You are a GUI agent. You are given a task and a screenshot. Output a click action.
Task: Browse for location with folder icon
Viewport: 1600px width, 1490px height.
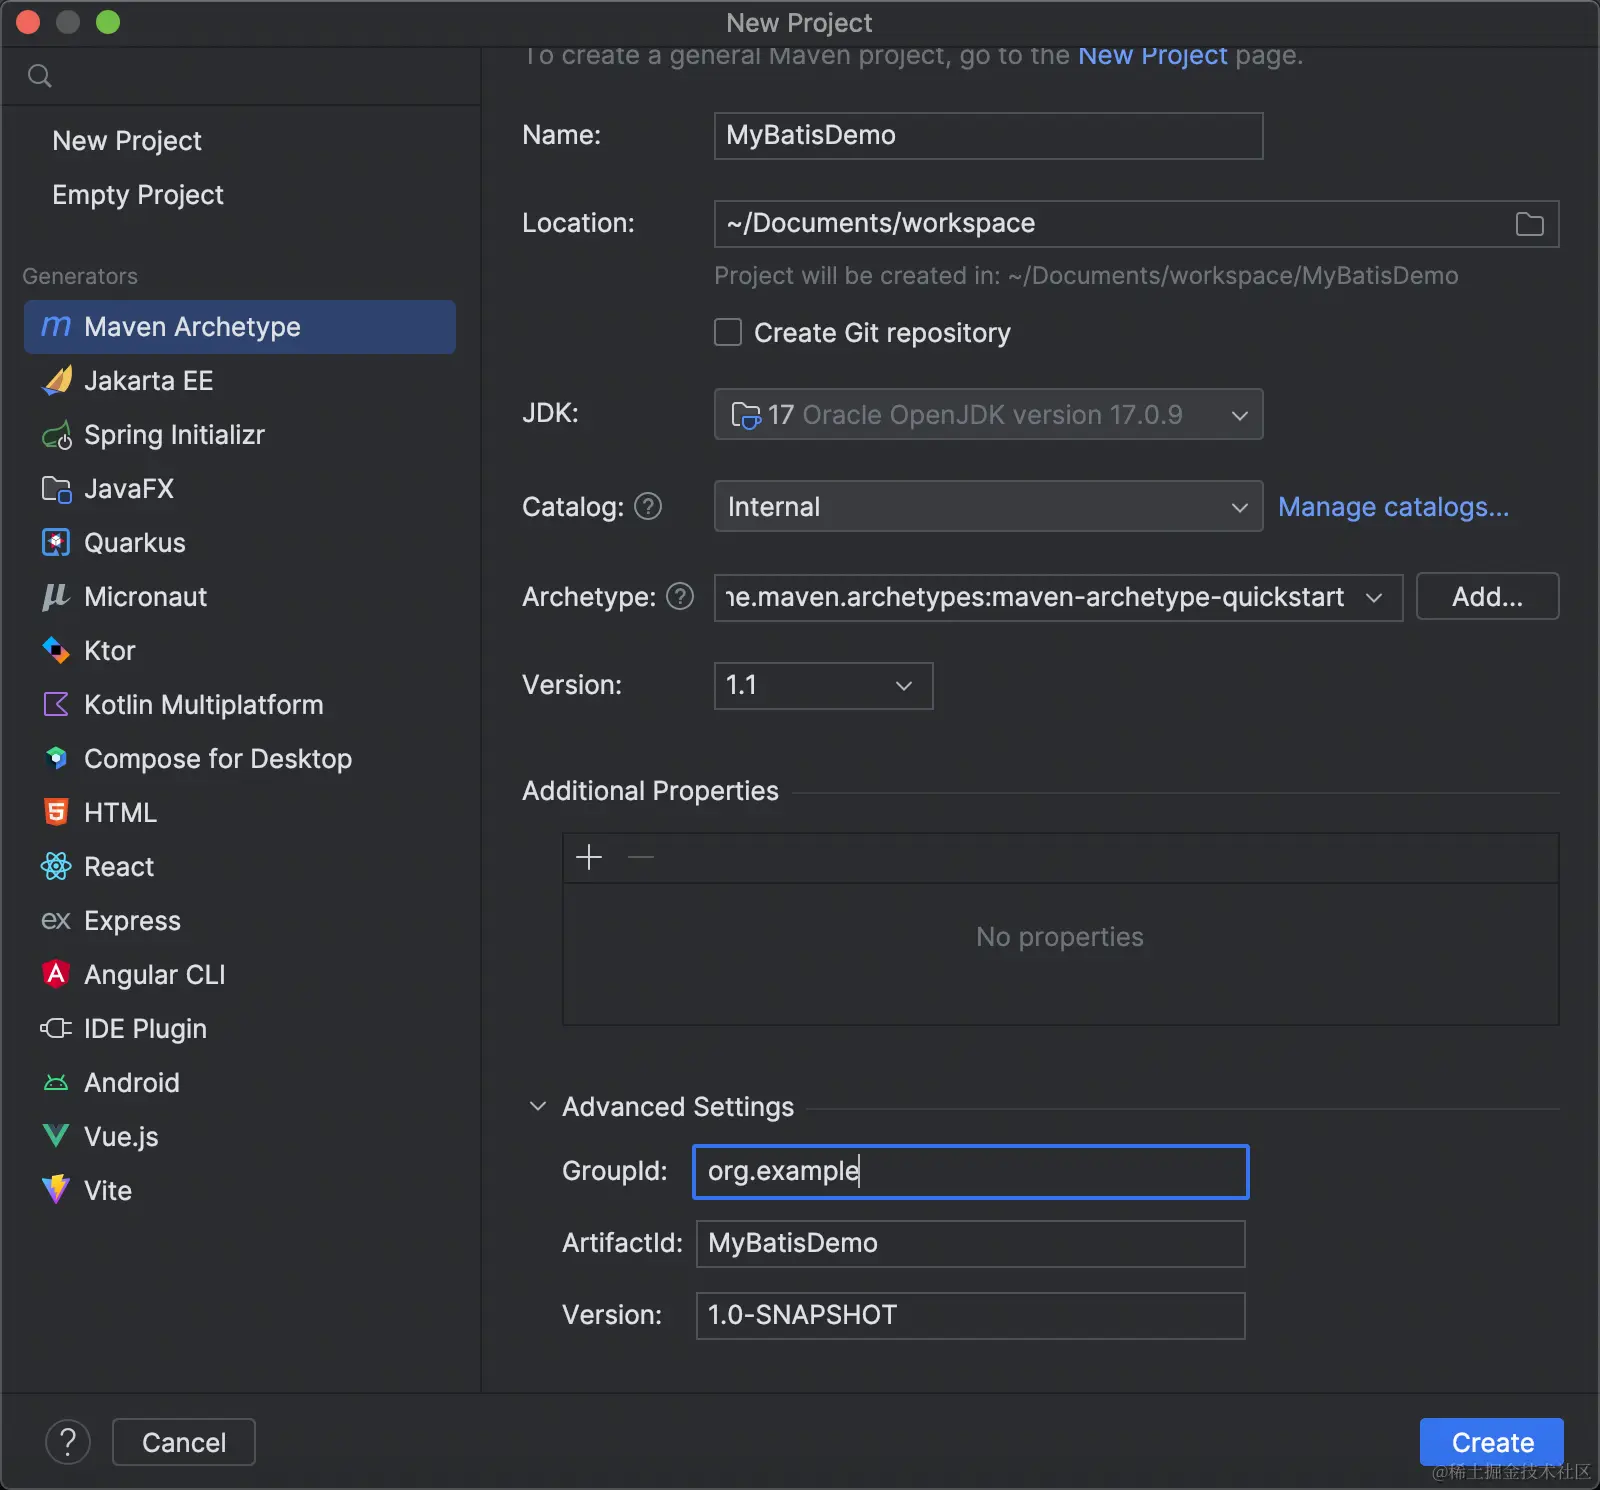(x=1530, y=224)
